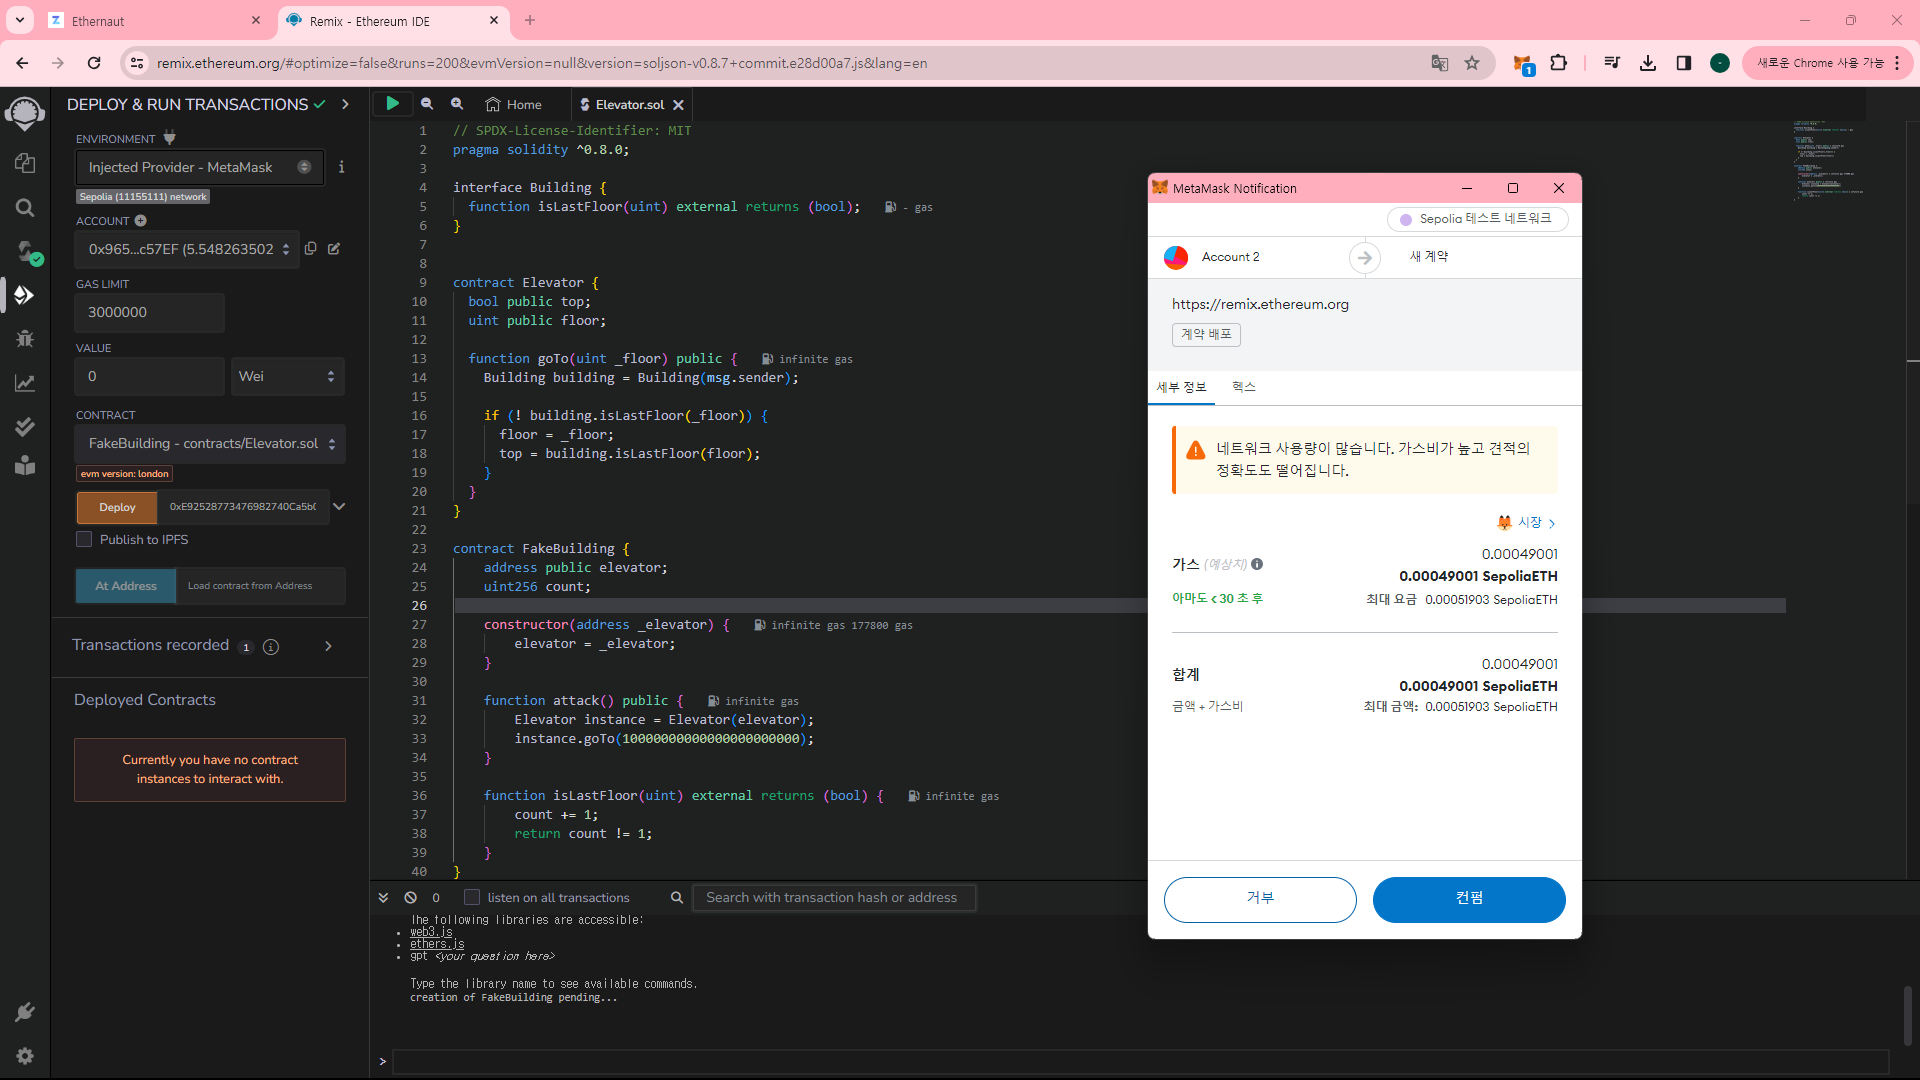Select the Deploy & run transactions sidebar icon

coord(25,295)
